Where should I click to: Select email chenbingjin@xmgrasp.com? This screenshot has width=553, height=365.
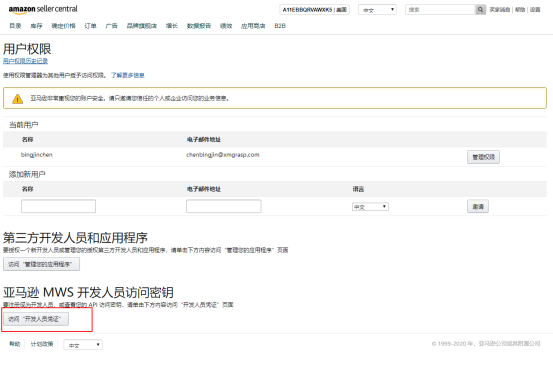[223, 154]
